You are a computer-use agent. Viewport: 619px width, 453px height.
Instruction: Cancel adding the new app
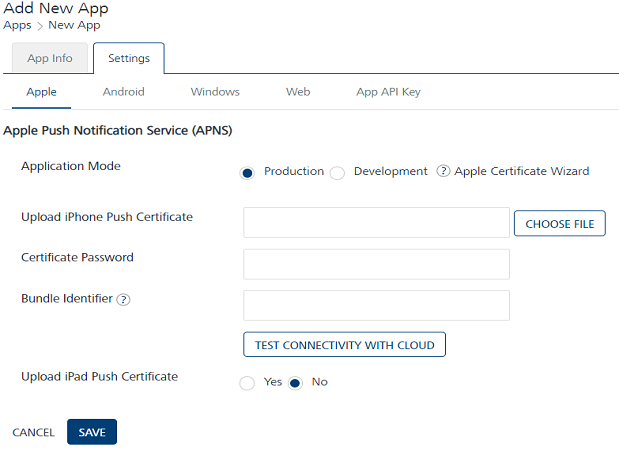[33, 432]
